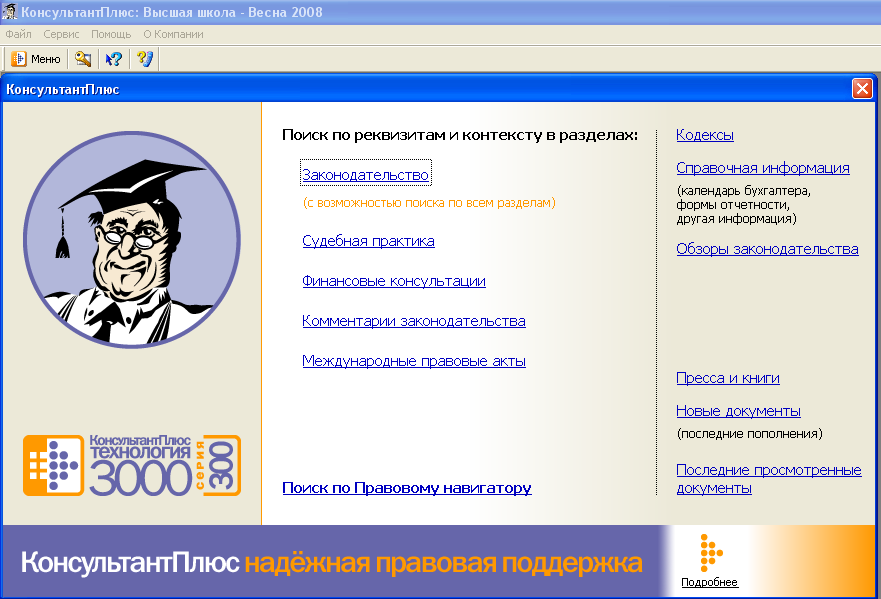Click the календарь бухгалтера description text
The image size is (881, 599).
[743, 205]
